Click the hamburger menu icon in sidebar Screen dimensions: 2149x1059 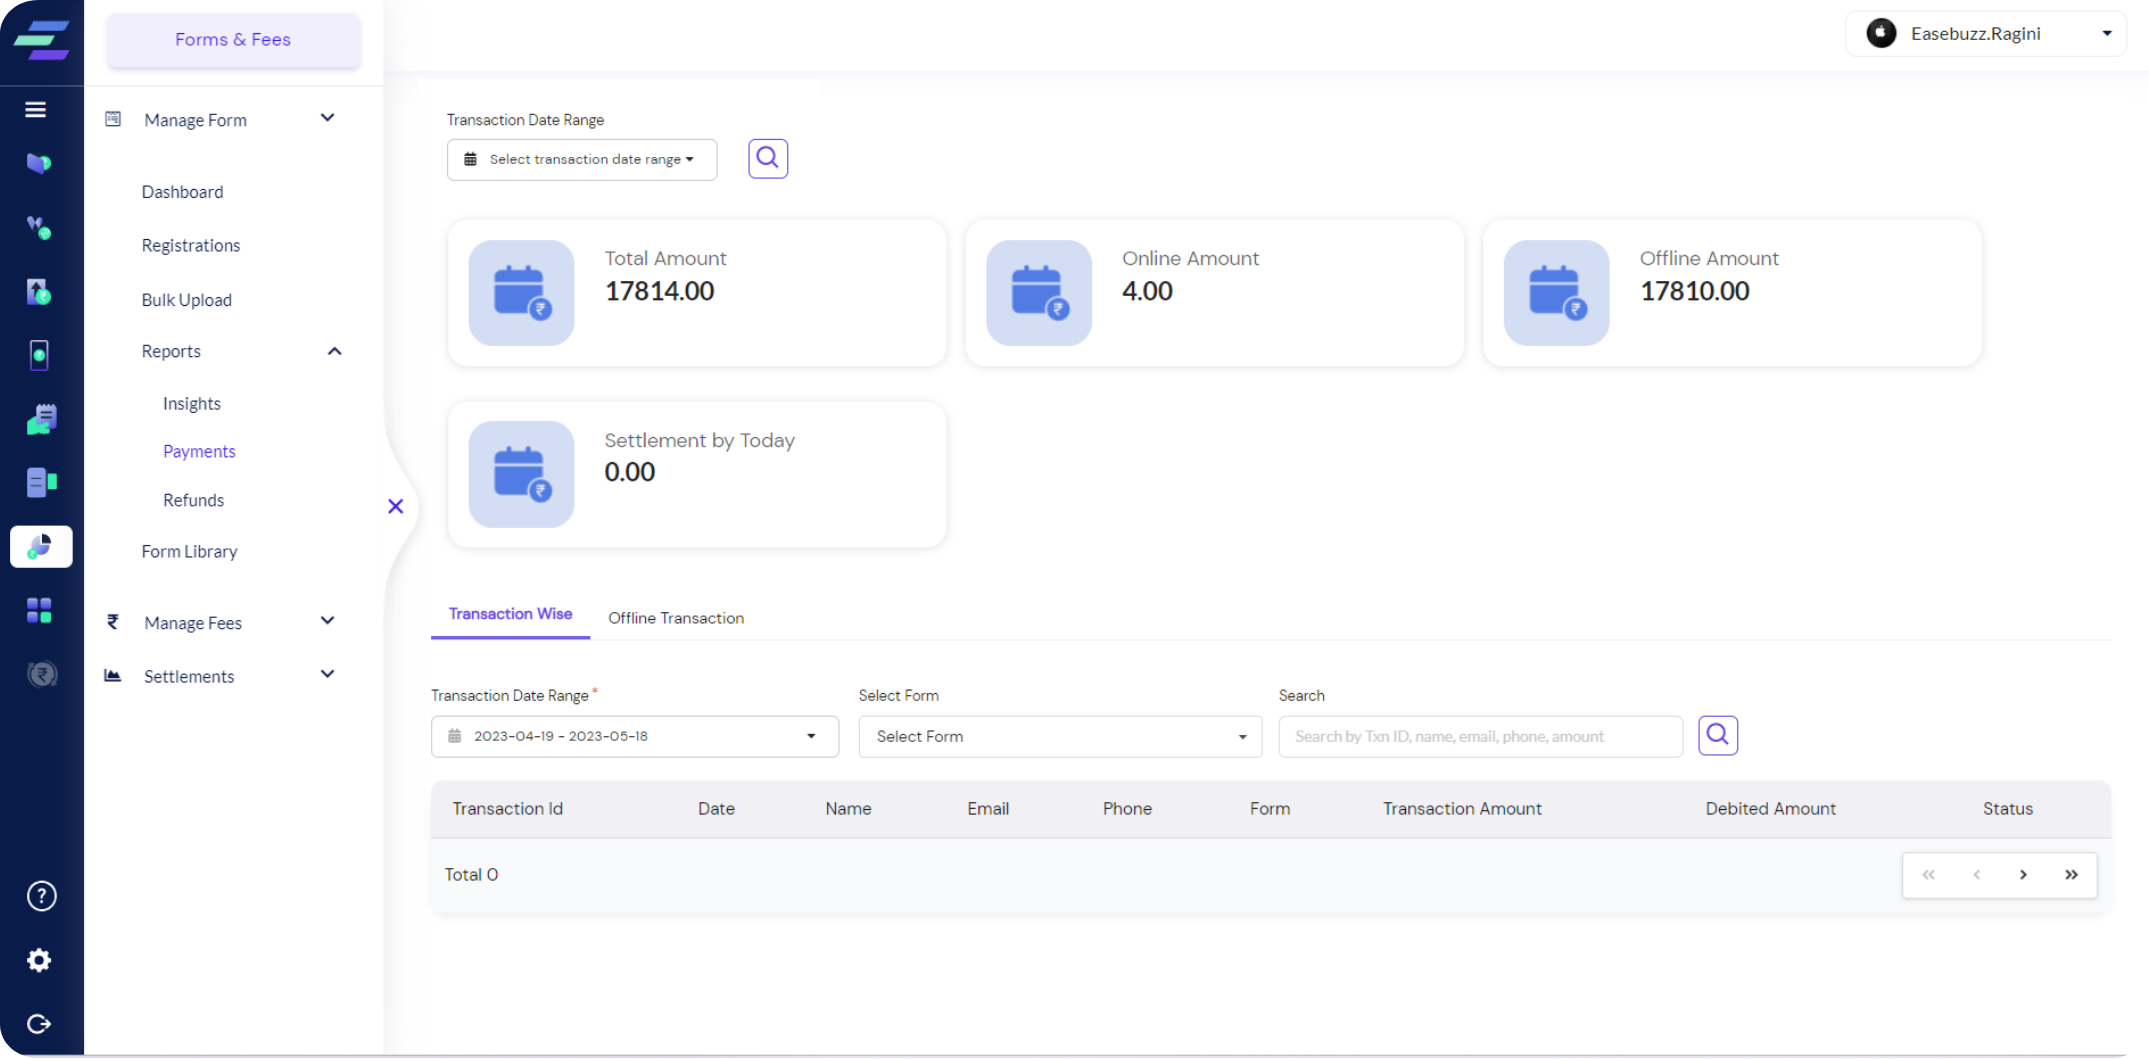[x=36, y=110]
